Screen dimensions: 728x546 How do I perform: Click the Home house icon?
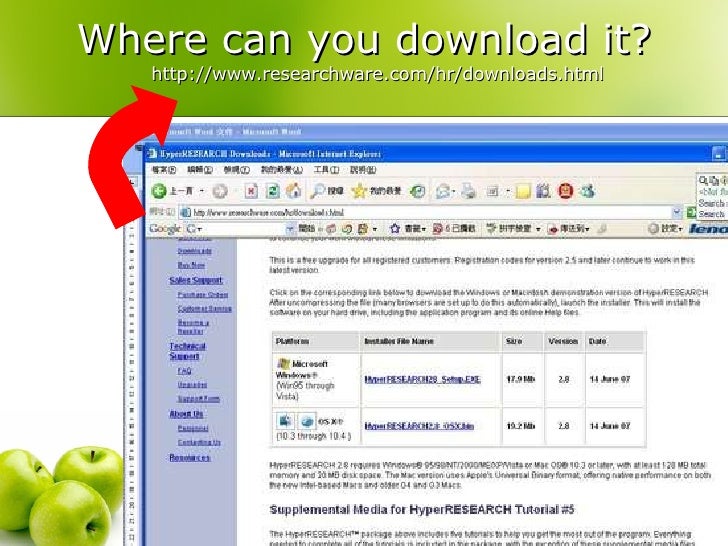coord(293,190)
